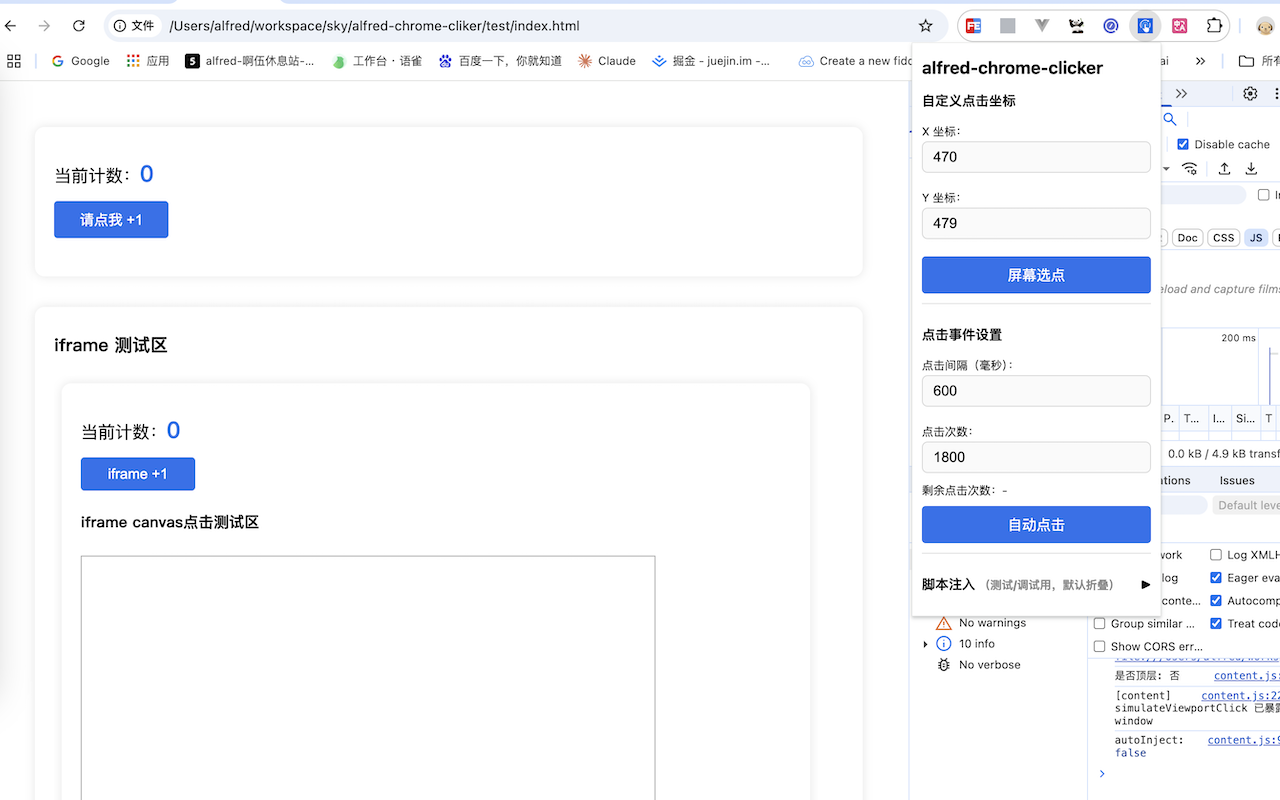Open the Default levels dropdown
The width and height of the screenshot is (1280, 800).
point(1246,506)
